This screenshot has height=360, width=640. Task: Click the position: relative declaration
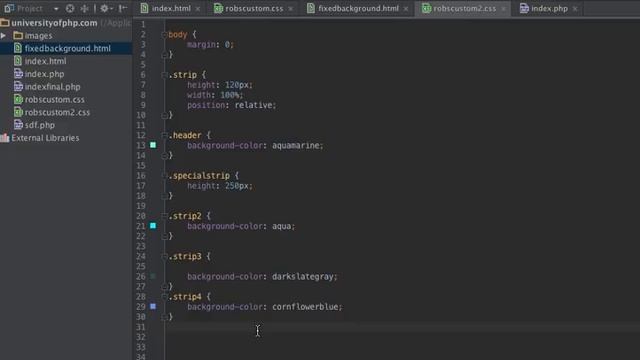(231, 105)
